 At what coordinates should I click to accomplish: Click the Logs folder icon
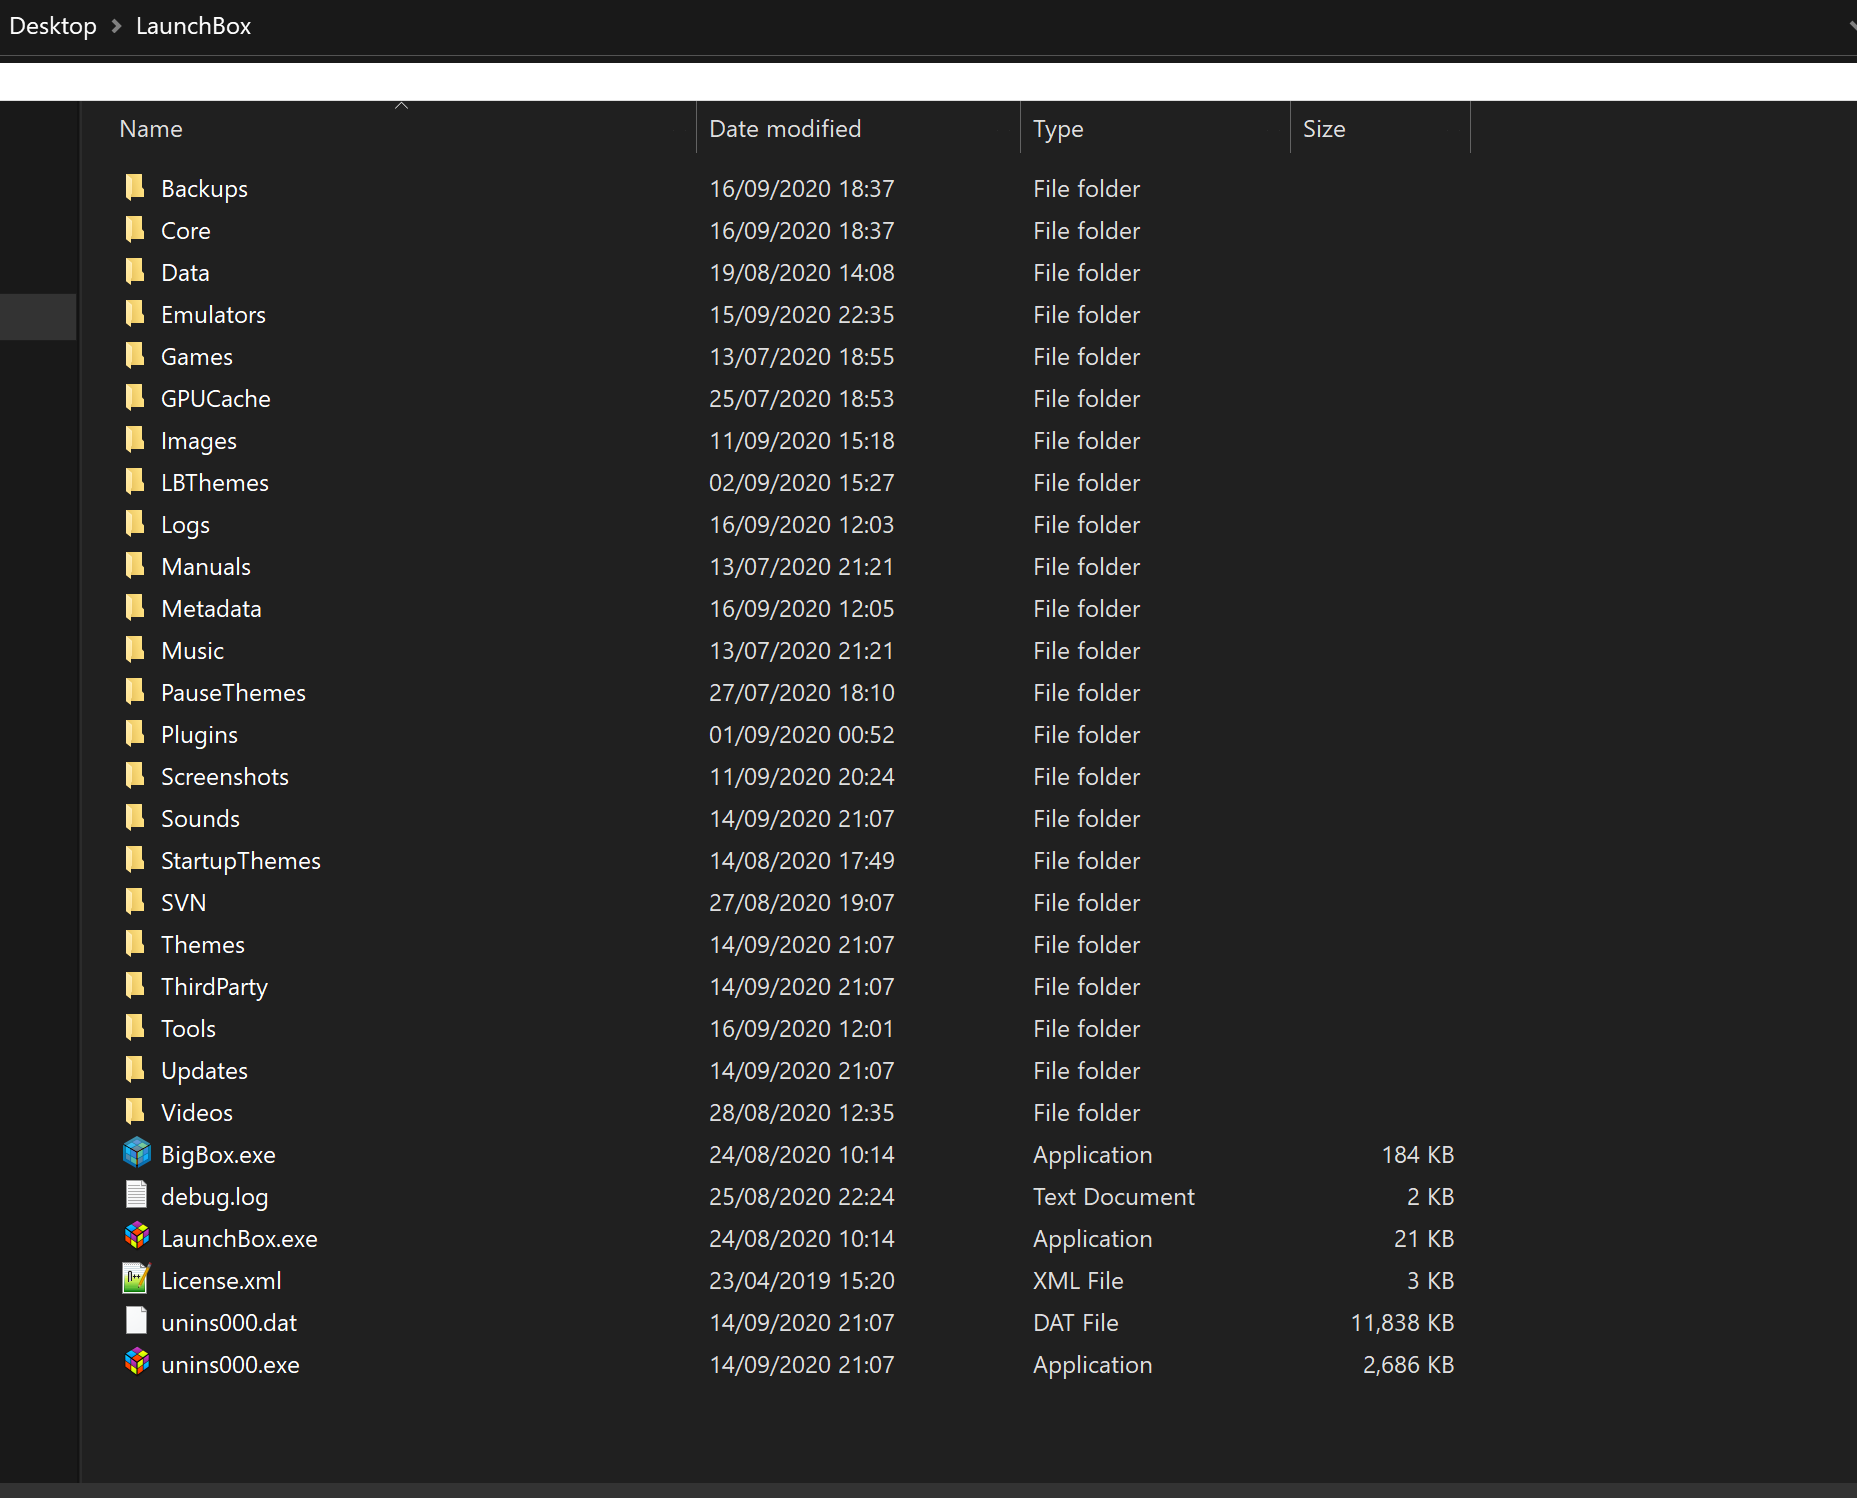click(135, 523)
